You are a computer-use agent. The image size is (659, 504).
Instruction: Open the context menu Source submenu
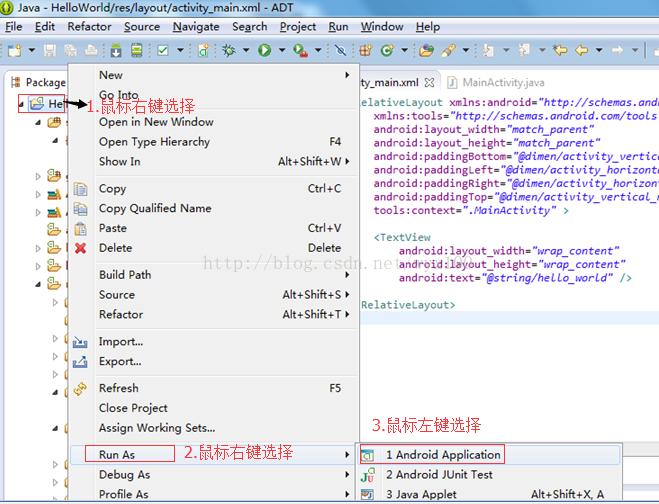(x=214, y=295)
